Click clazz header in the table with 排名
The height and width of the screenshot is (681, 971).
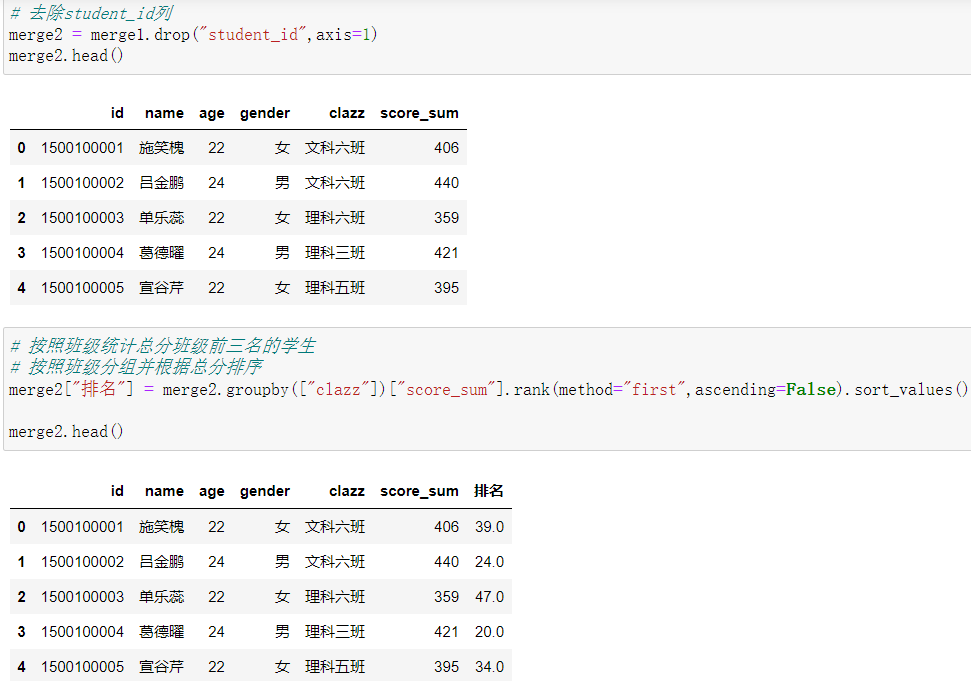(347, 492)
